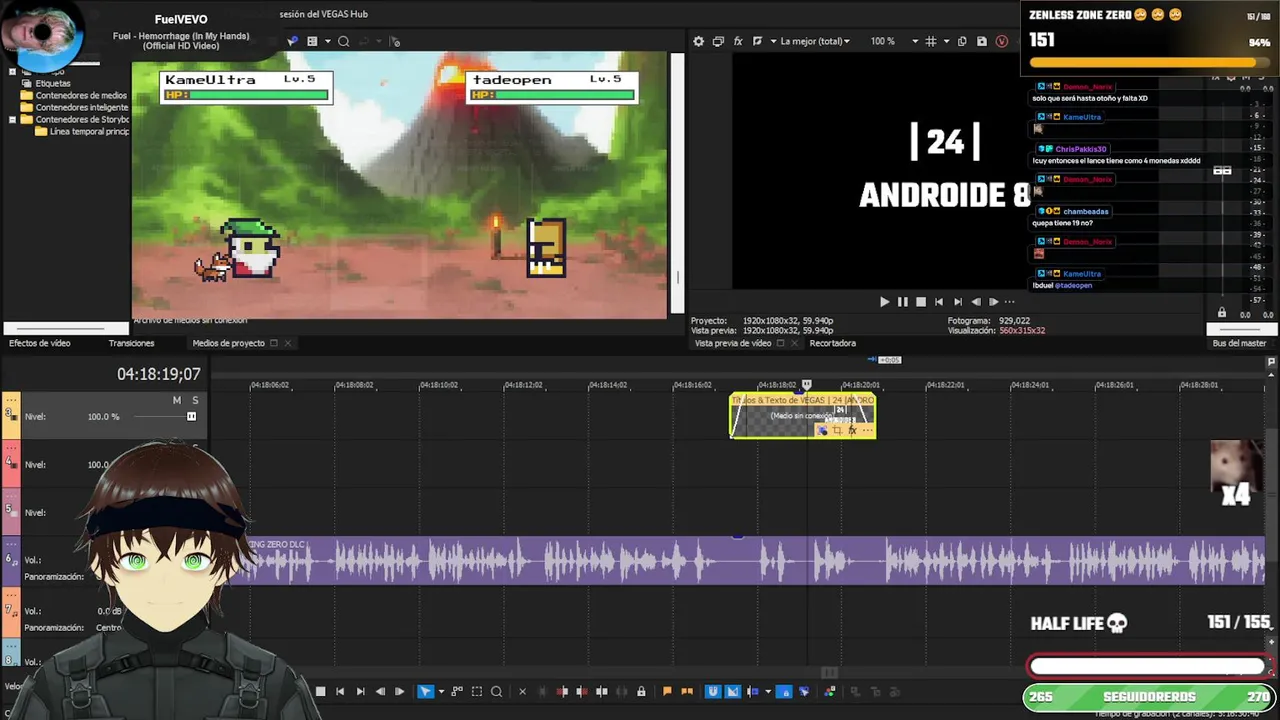
Task: Select Contenedores inteligentes folder
Action: pyautogui.click(x=82, y=108)
